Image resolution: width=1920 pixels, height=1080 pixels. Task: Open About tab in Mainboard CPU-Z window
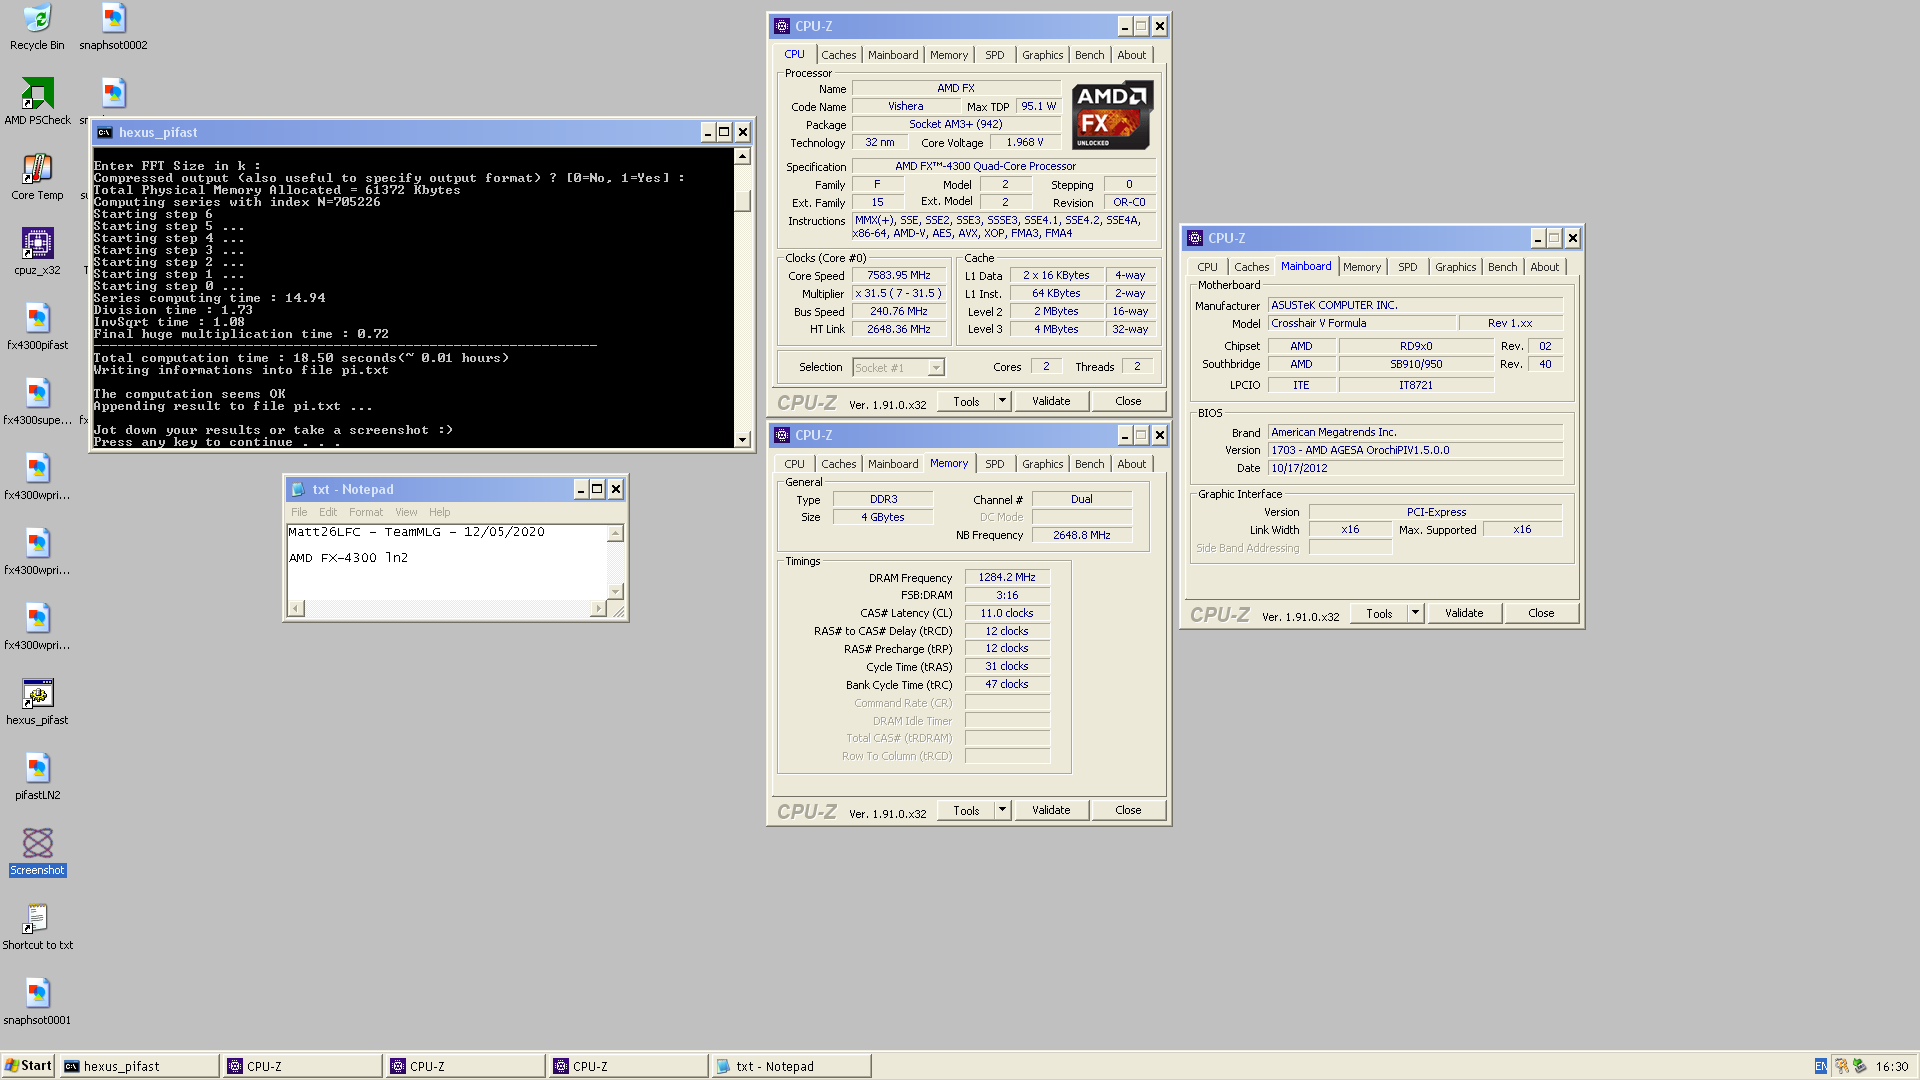click(x=1544, y=267)
